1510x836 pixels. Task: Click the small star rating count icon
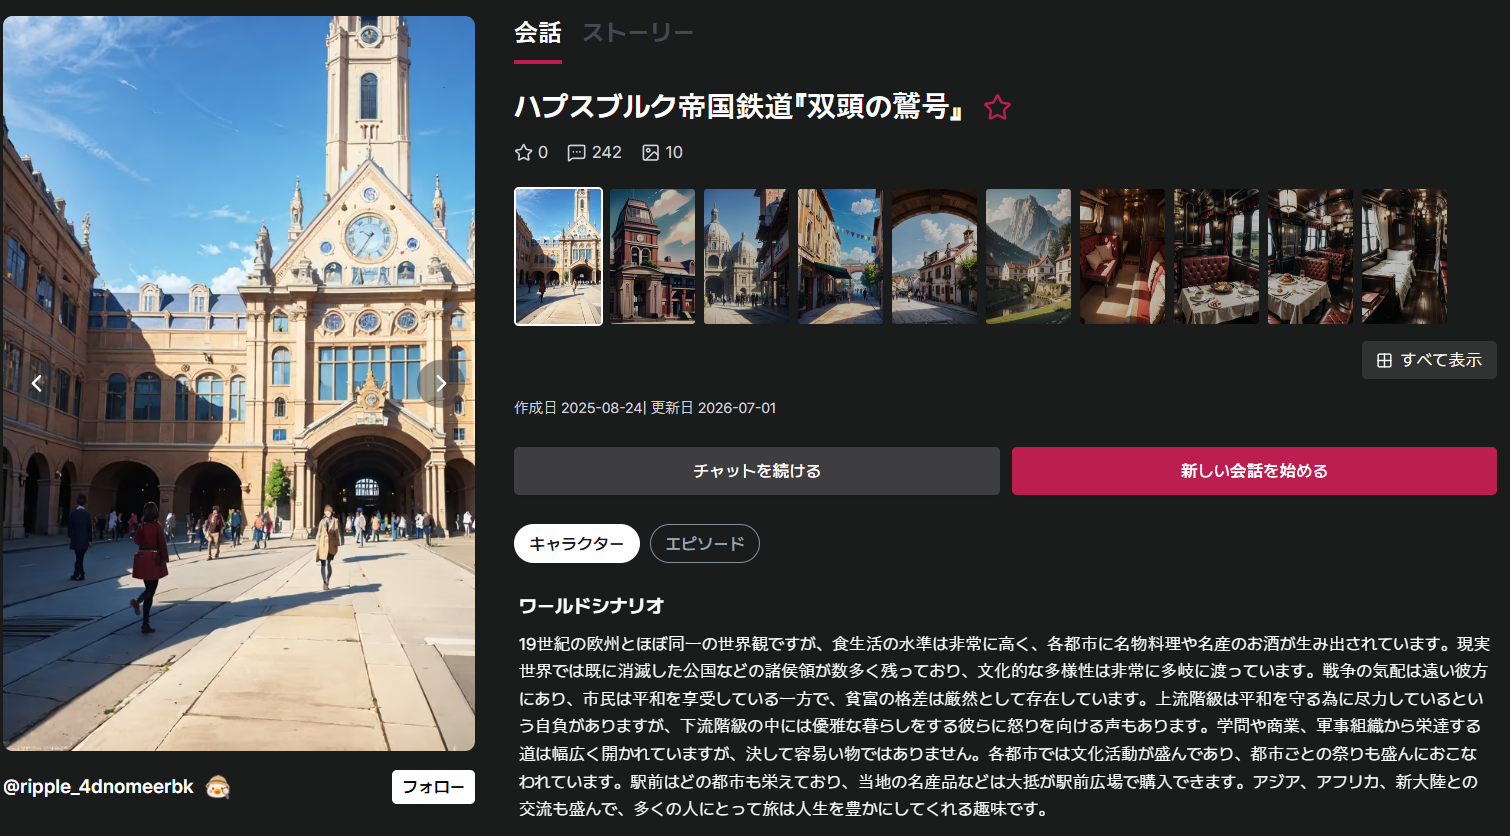[523, 153]
